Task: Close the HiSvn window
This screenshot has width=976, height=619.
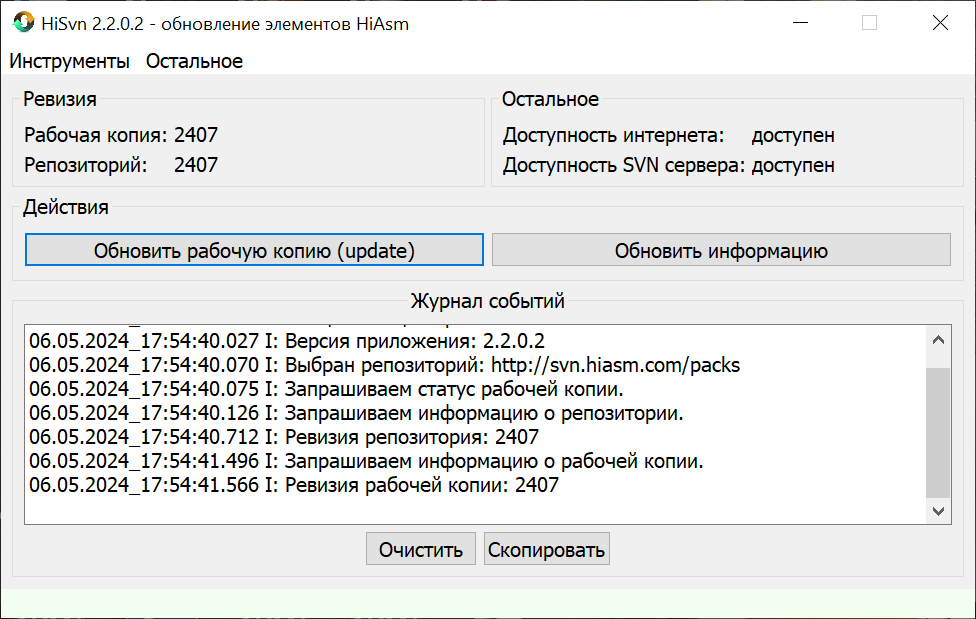Action: click(940, 23)
